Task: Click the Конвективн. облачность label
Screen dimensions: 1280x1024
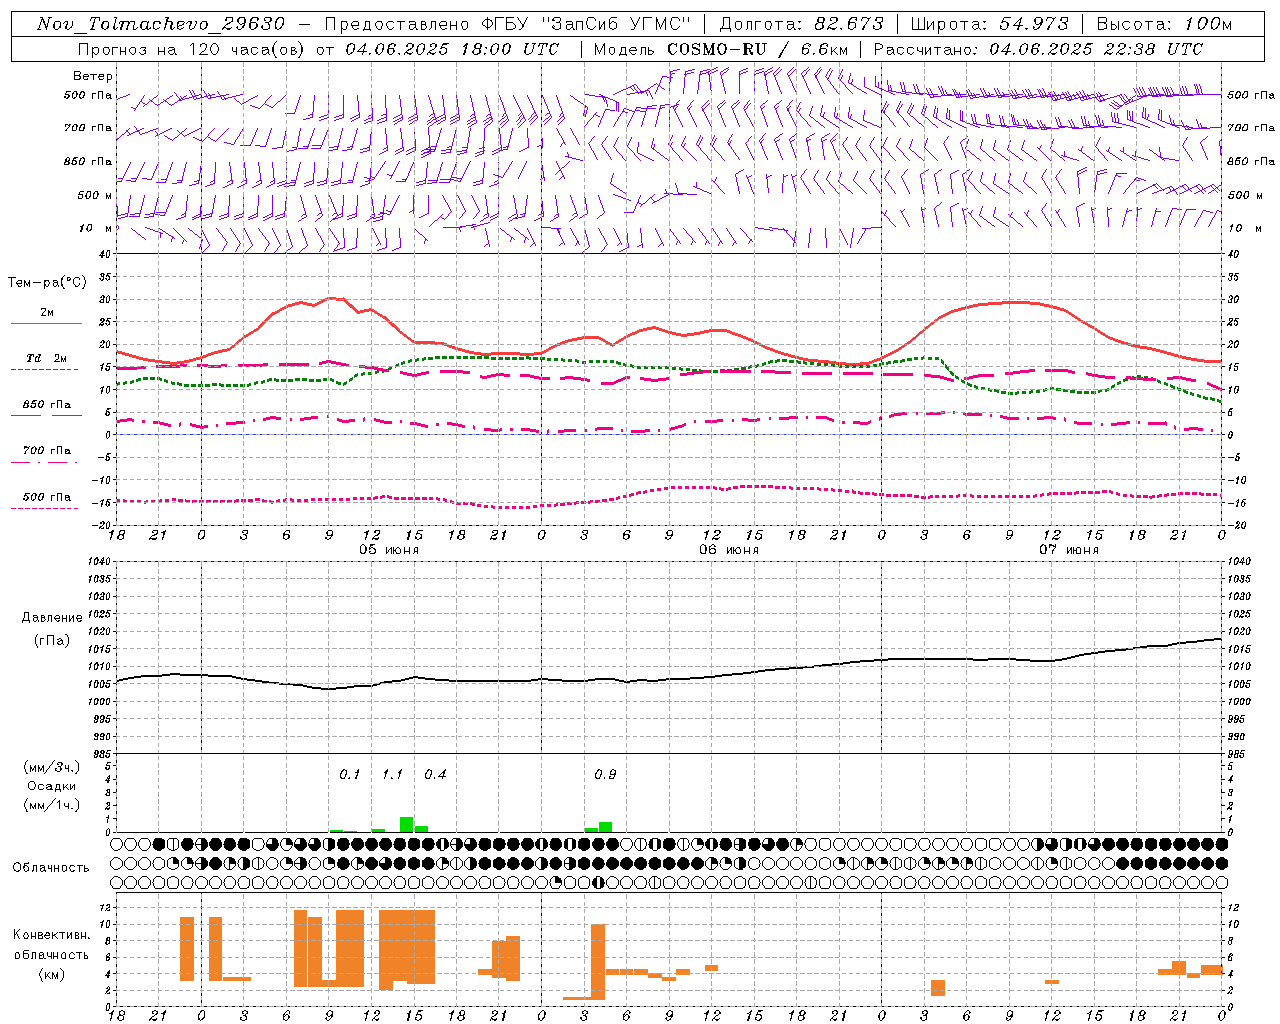Action: [51, 944]
